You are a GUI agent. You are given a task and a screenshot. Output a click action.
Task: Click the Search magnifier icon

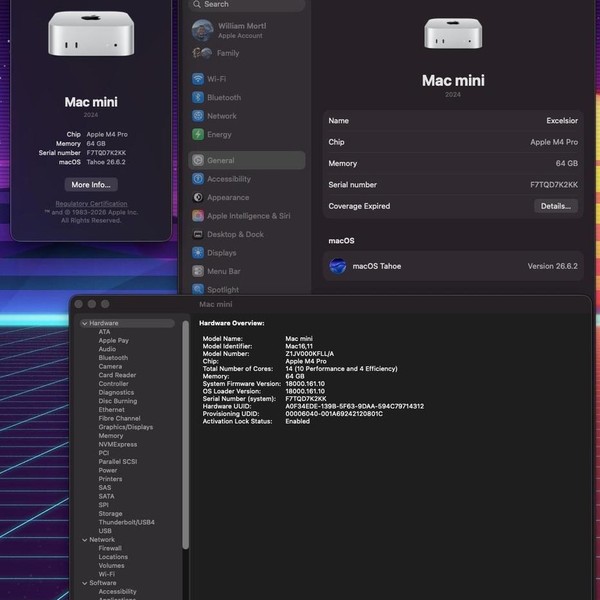197,4
